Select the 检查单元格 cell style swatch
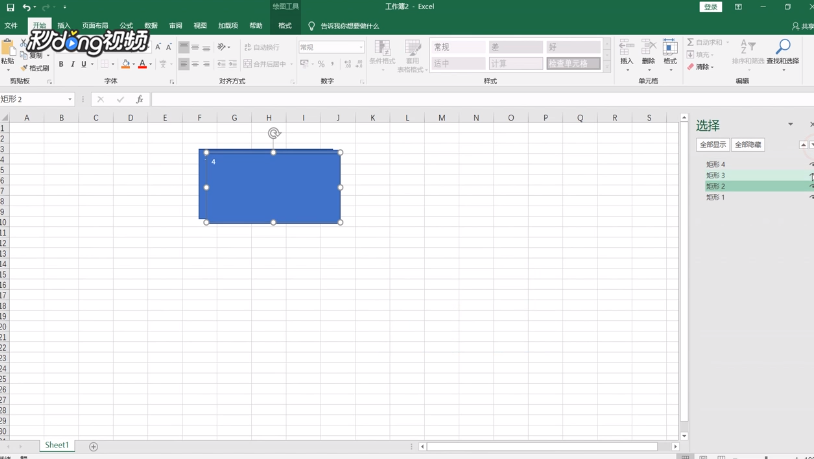The height and width of the screenshot is (459, 814). pyautogui.click(x=573, y=63)
